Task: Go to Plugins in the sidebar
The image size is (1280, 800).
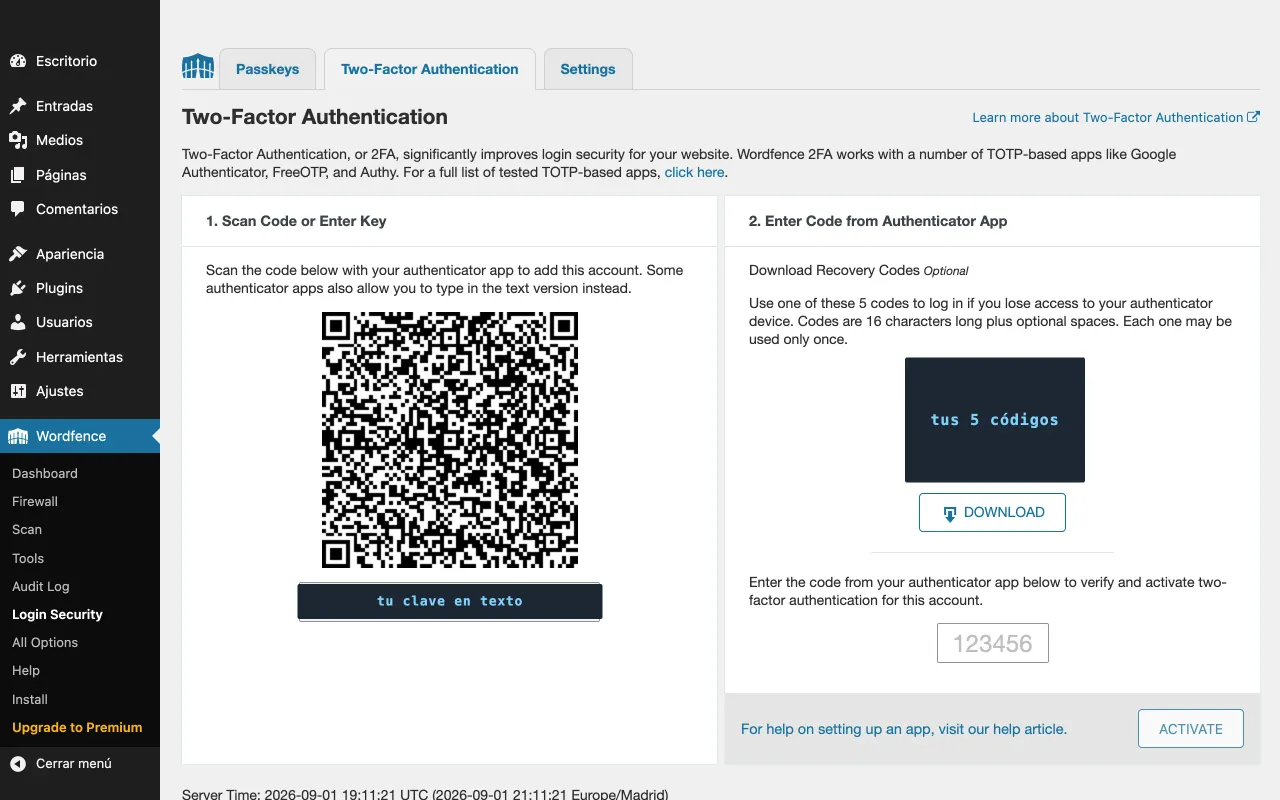Action: 80,288
